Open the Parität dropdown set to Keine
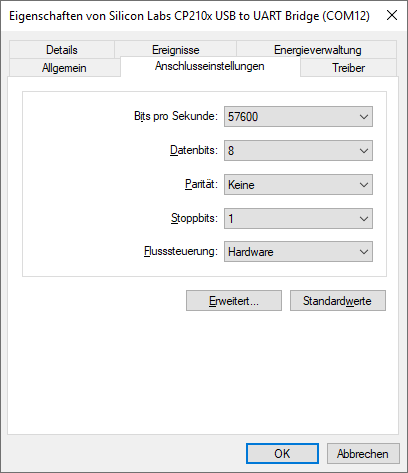Image resolution: width=408 pixels, height=473 pixels. click(298, 185)
